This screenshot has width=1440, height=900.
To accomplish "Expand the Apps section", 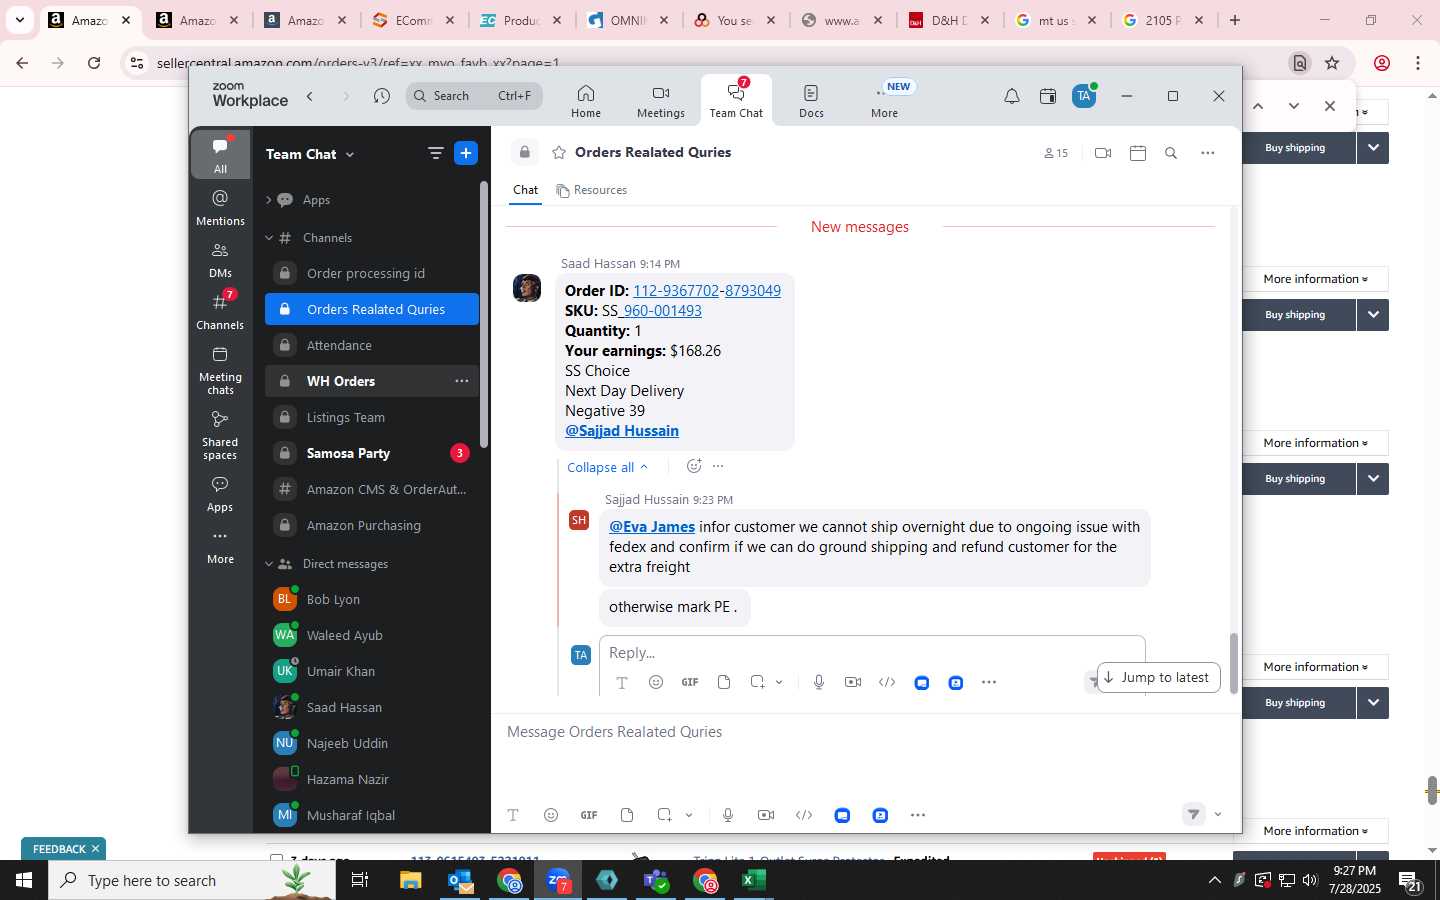I will (x=269, y=200).
